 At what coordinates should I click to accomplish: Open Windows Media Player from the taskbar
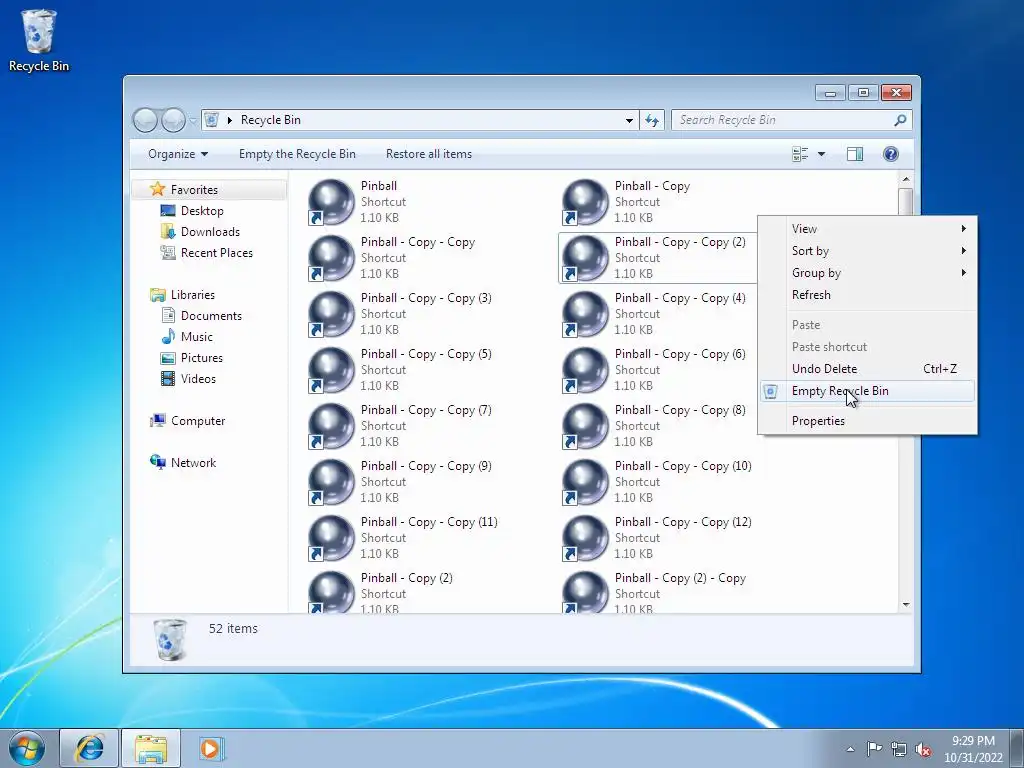click(x=212, y=748)
